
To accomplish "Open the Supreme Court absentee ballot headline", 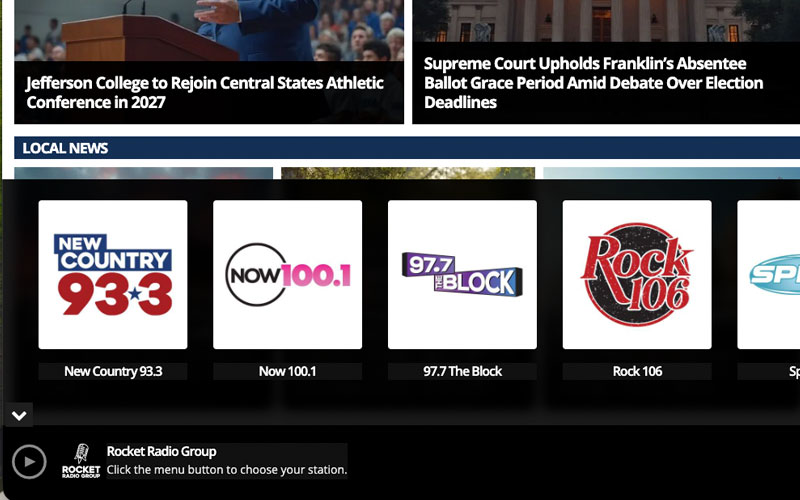I will (593, 83).
